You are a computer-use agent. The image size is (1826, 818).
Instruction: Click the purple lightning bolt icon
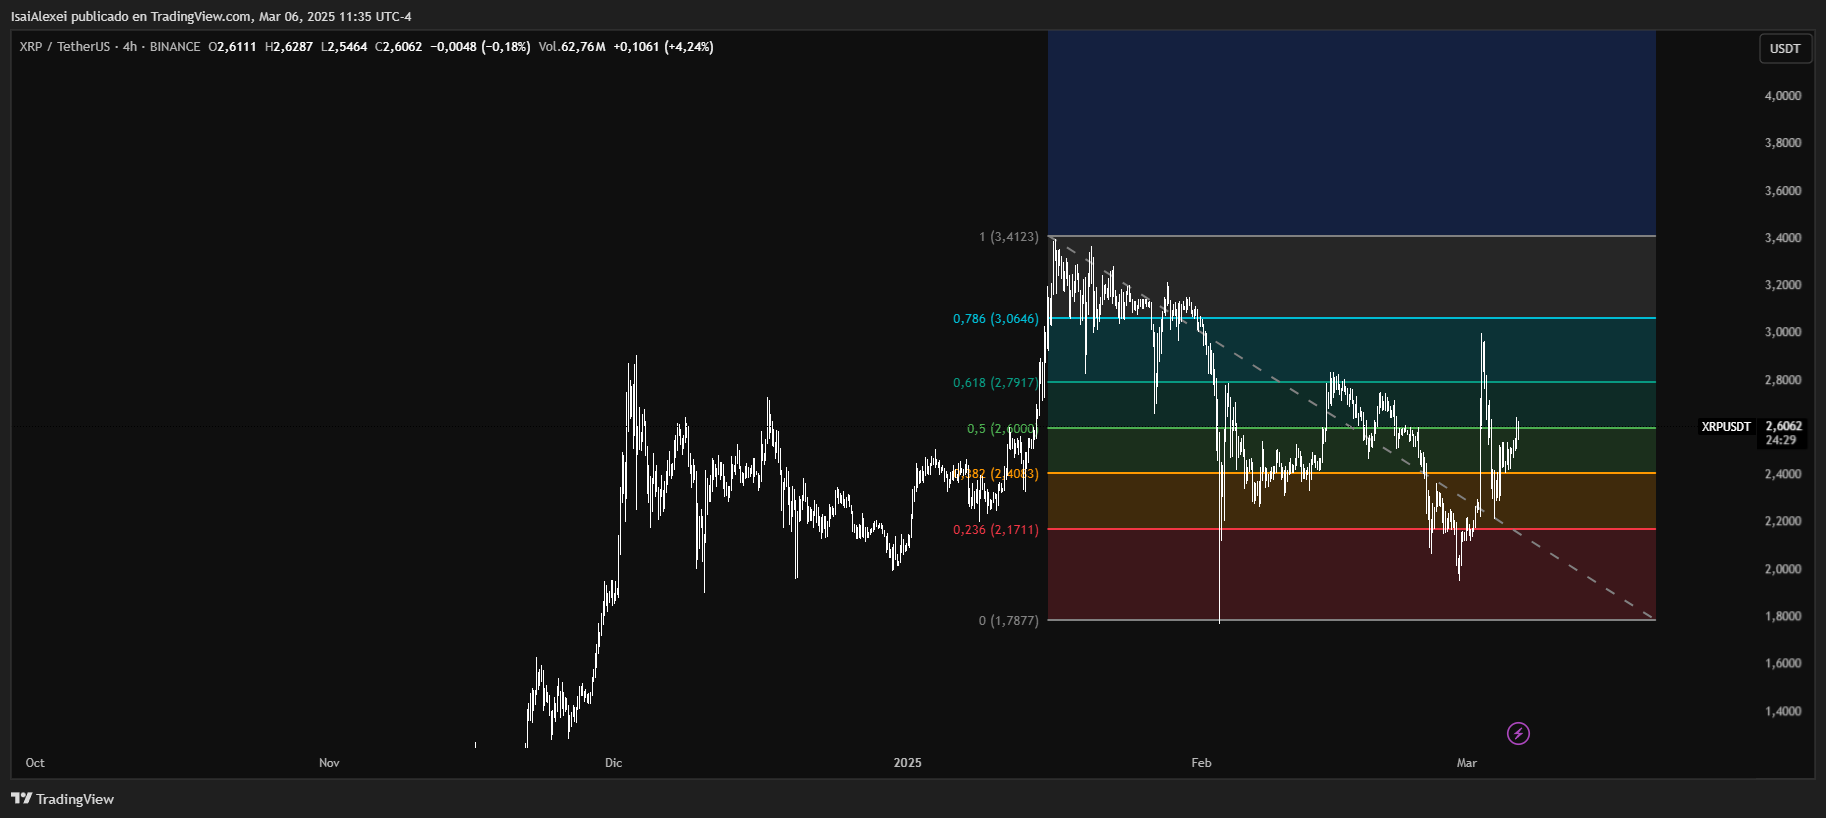click(x=1518, y=734)
